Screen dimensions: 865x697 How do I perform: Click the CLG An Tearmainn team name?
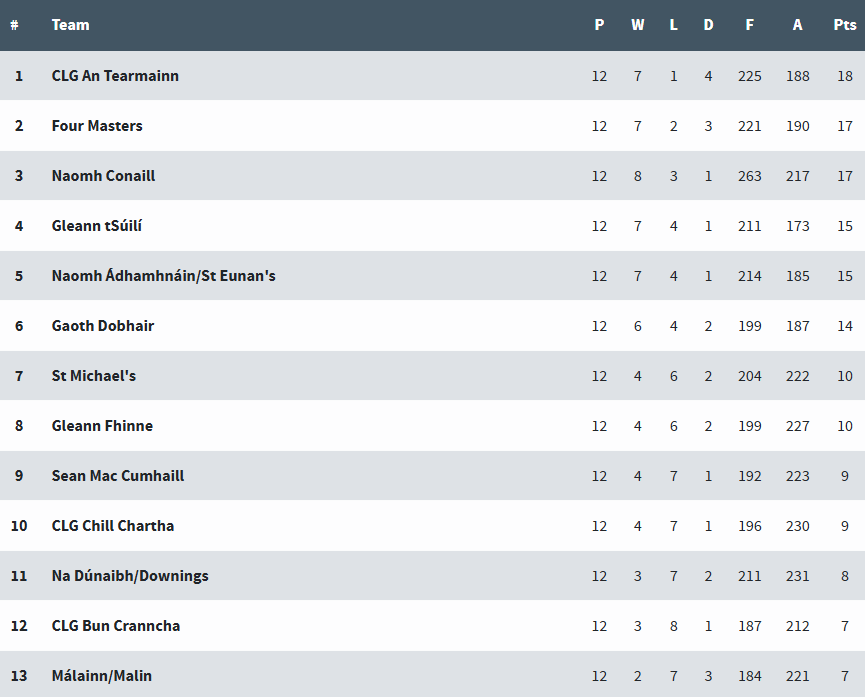coord(115,76)
